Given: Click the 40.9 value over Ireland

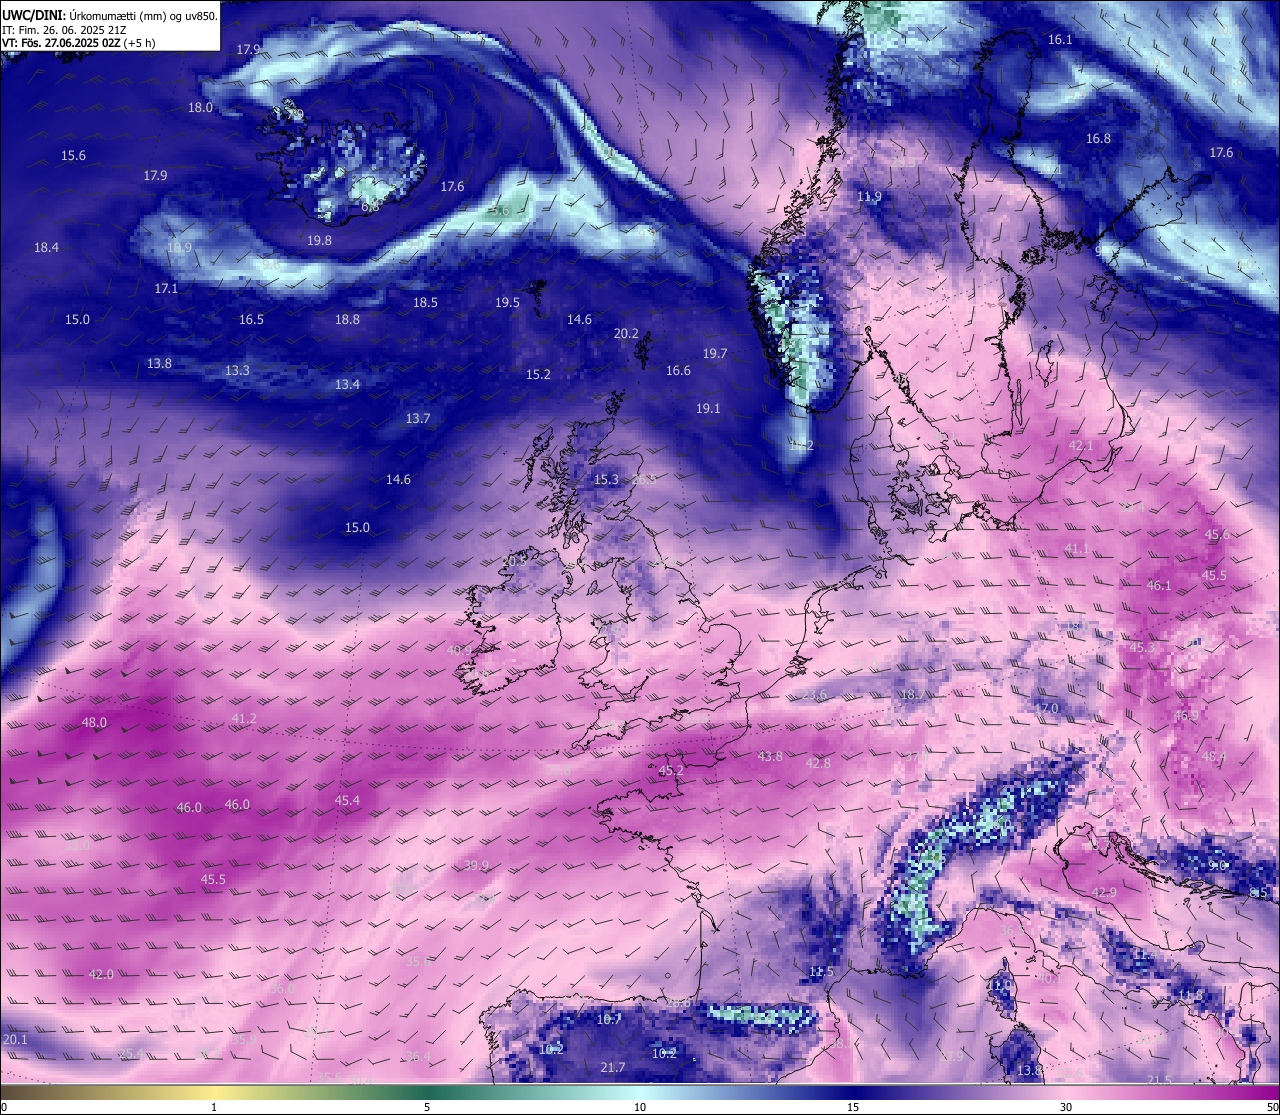Looking at the screenshot, I should [x=459, y=650].
